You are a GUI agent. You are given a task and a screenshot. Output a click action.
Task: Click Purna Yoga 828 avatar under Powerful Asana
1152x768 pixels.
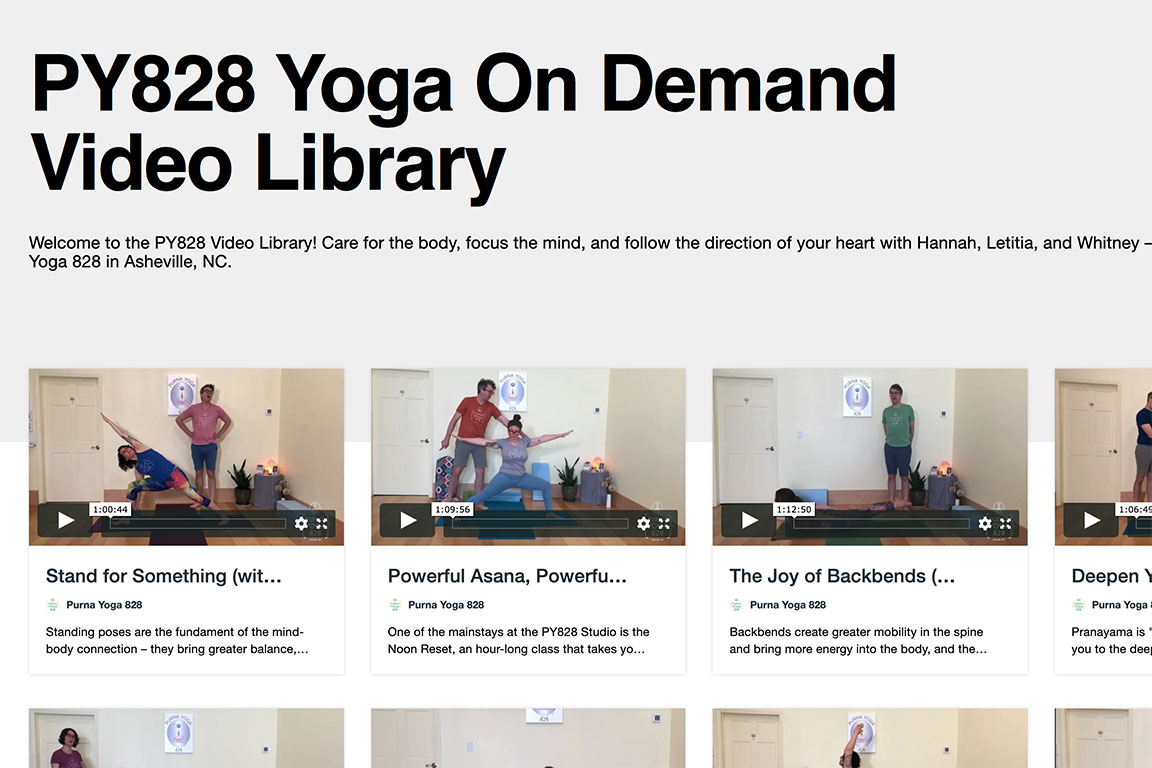[395, 605]
